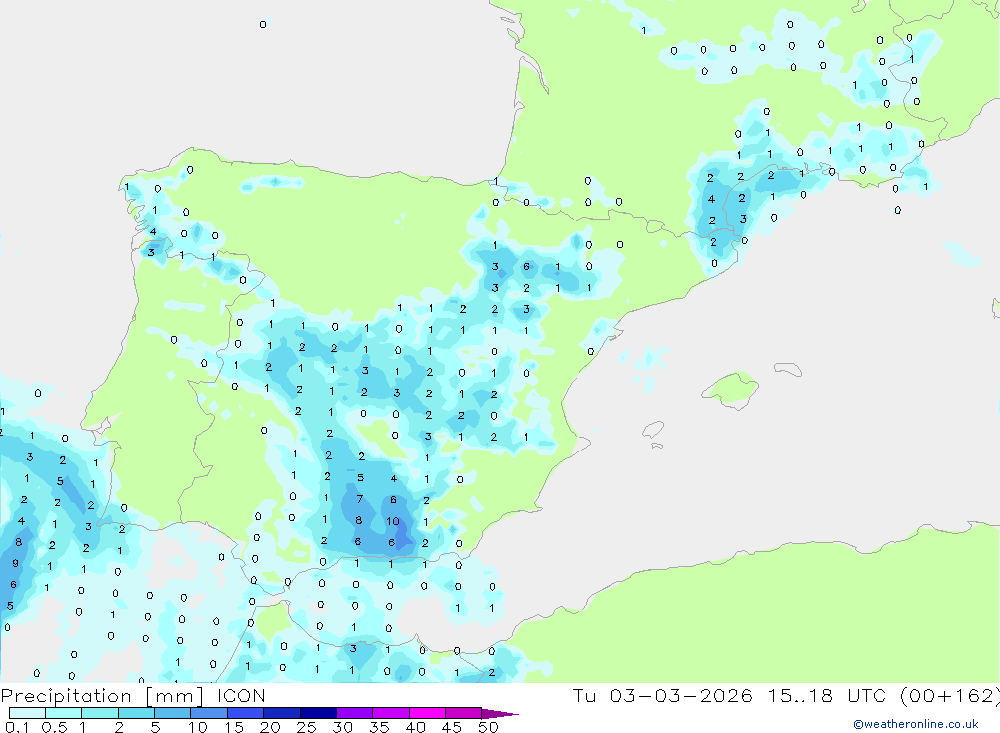Click the '0.5' legend scale label
This screenshot has height=733, width=1000.
(x=54, y=727)
